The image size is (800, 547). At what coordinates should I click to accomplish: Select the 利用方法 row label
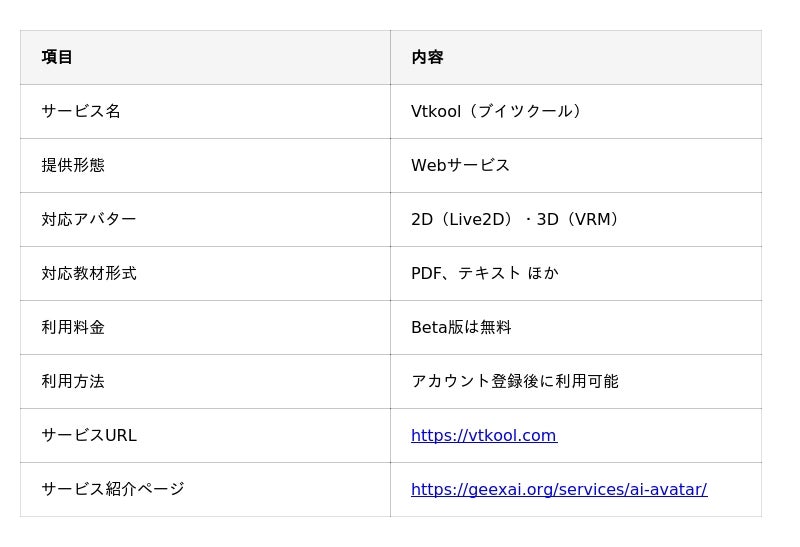click(73, 381)
